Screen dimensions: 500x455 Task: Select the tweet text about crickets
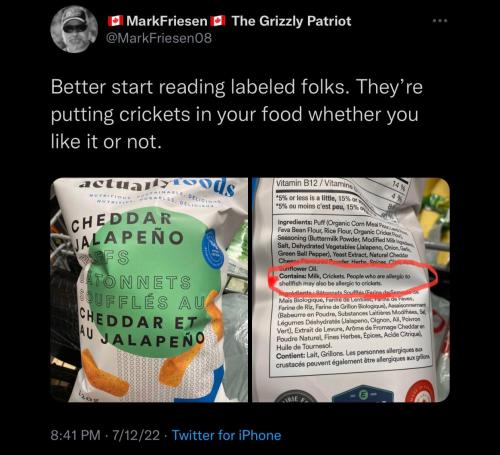[x=237, y=114]
